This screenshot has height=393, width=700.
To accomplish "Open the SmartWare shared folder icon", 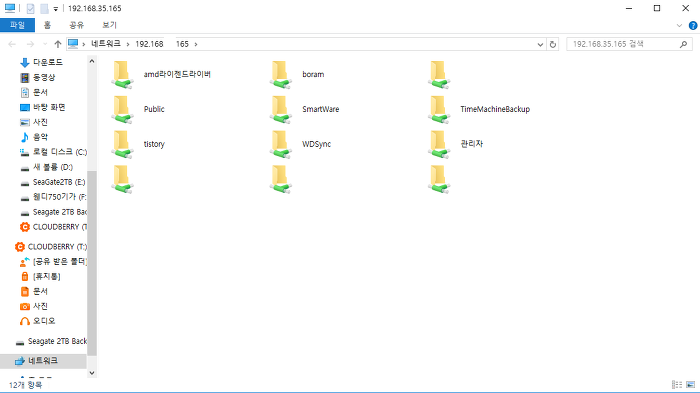I will pyautogui.click(x=280, y=109).
